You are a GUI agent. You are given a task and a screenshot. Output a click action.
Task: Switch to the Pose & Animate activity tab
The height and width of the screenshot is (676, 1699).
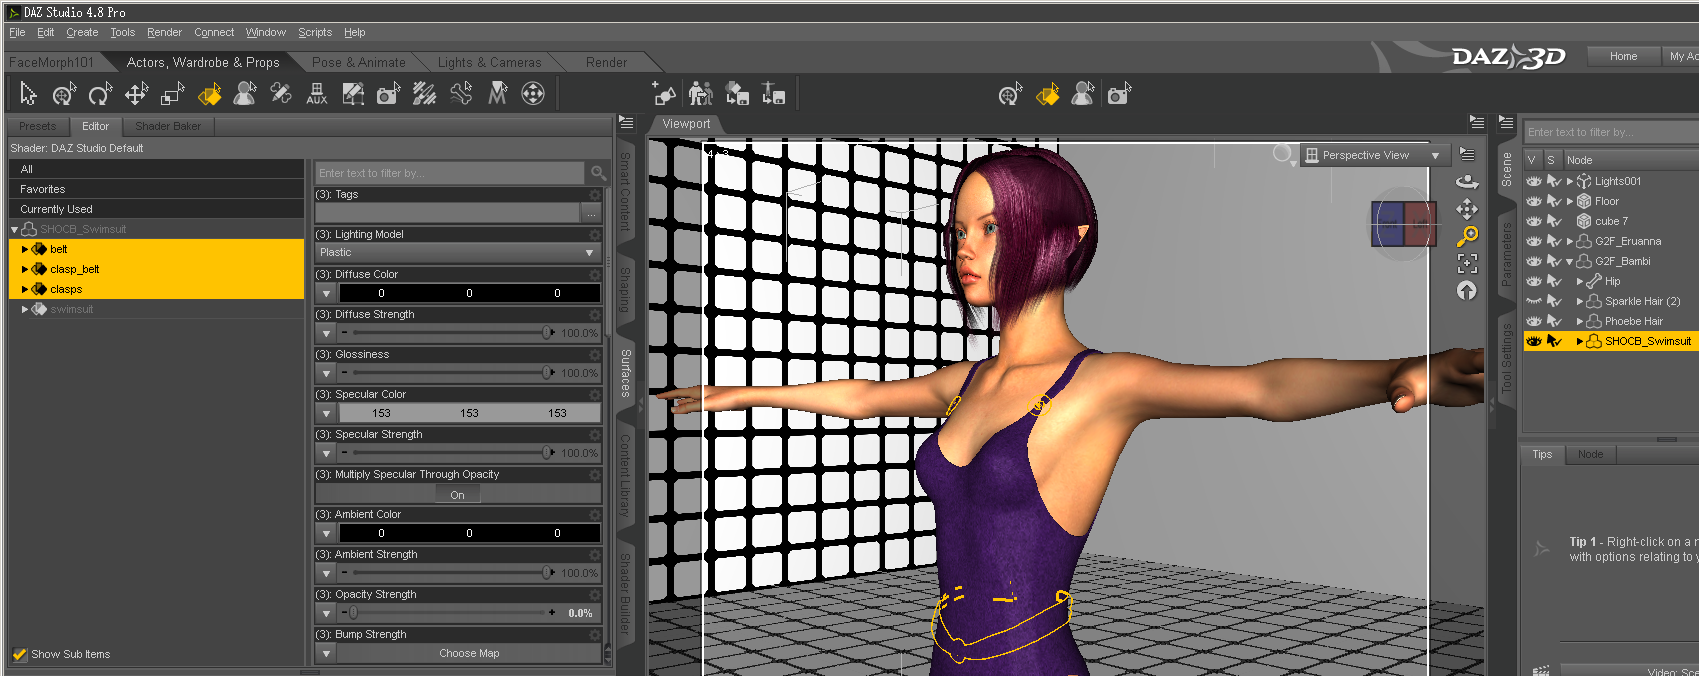click(359, 62)
